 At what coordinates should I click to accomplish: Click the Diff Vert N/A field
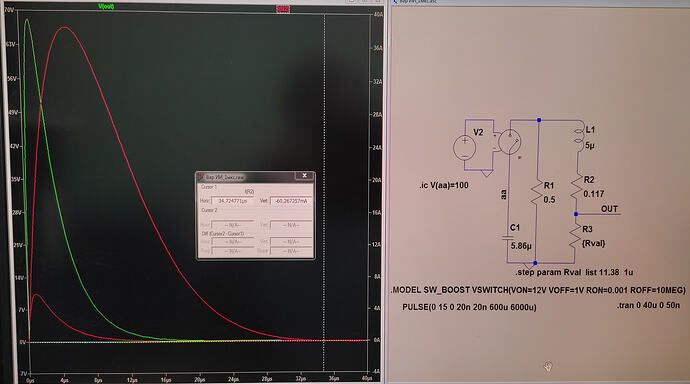[x=290, y=241]
